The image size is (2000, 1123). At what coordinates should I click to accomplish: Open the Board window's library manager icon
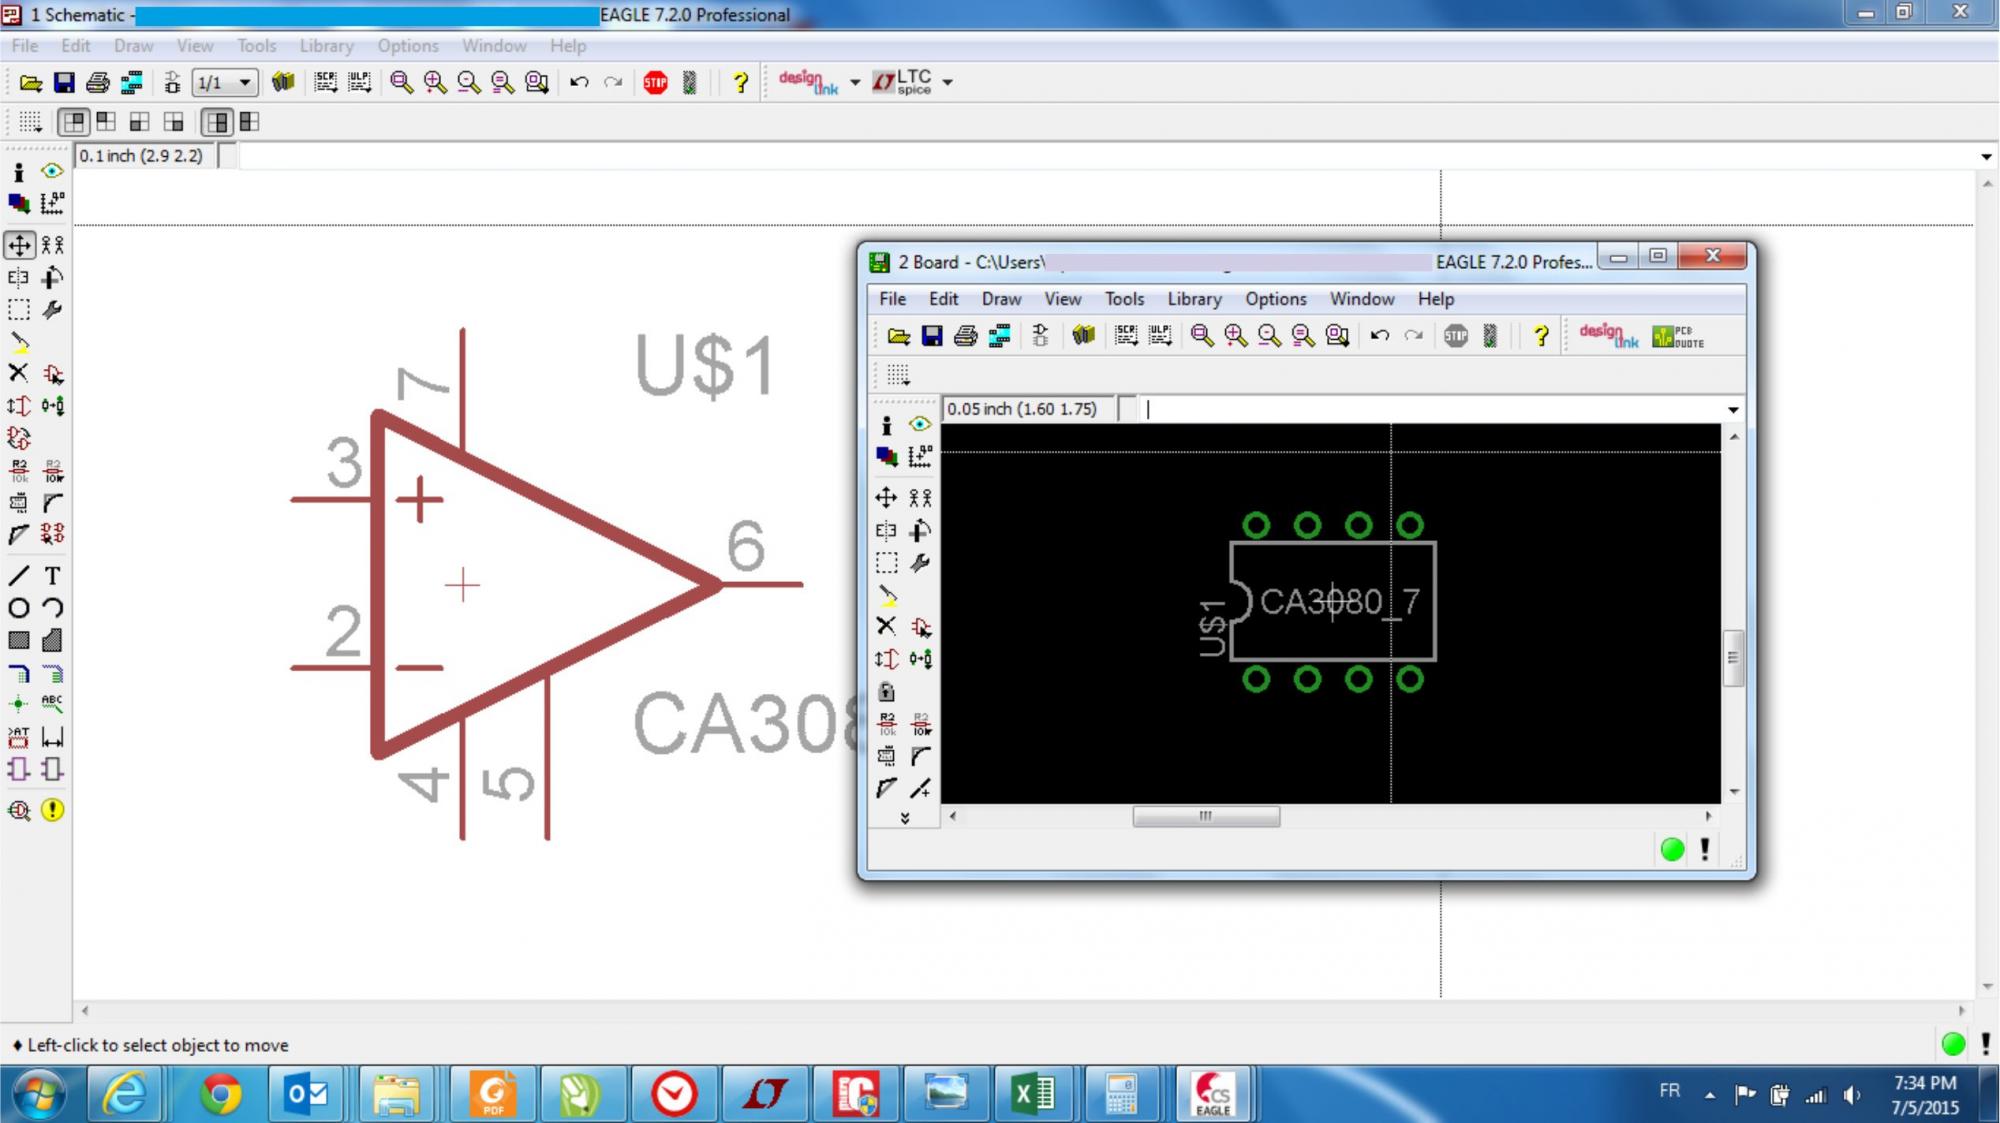click(x=1083, y=336)
